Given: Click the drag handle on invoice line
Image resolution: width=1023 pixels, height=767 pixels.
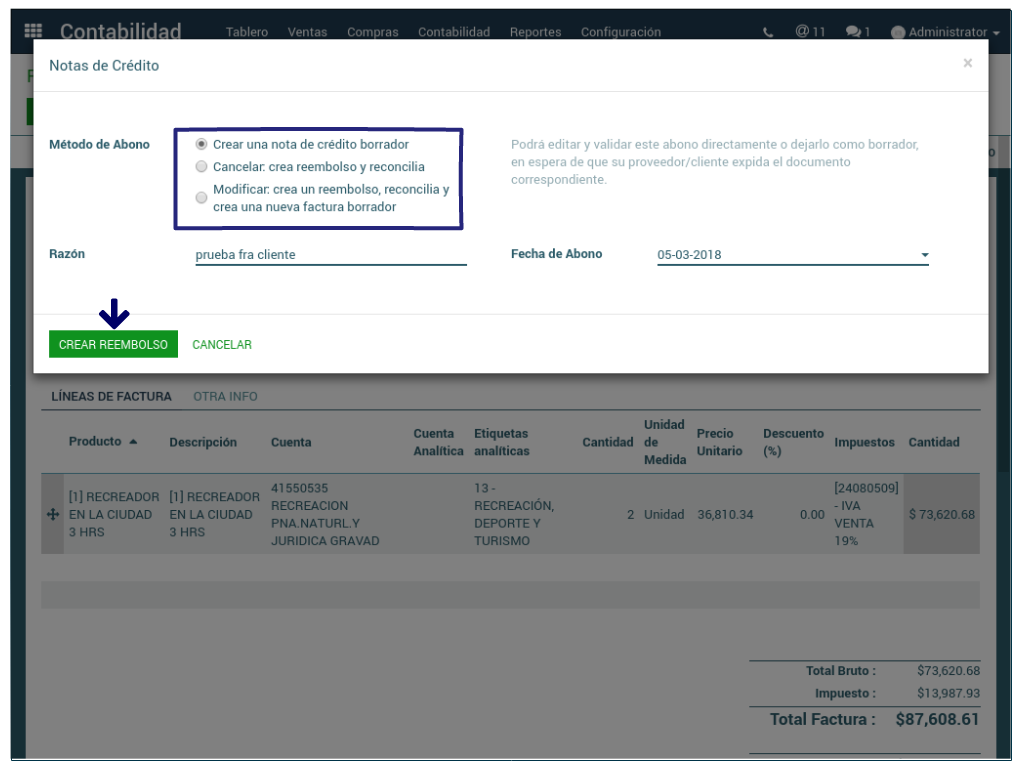Looking at the screenshot, I should tap(53, 515).
